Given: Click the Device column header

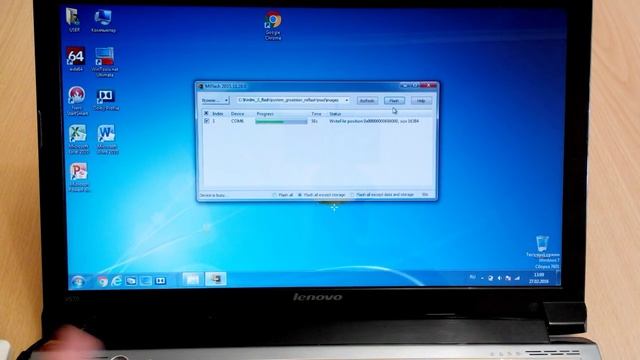Looking at the screenshot, I should [237, 113].
